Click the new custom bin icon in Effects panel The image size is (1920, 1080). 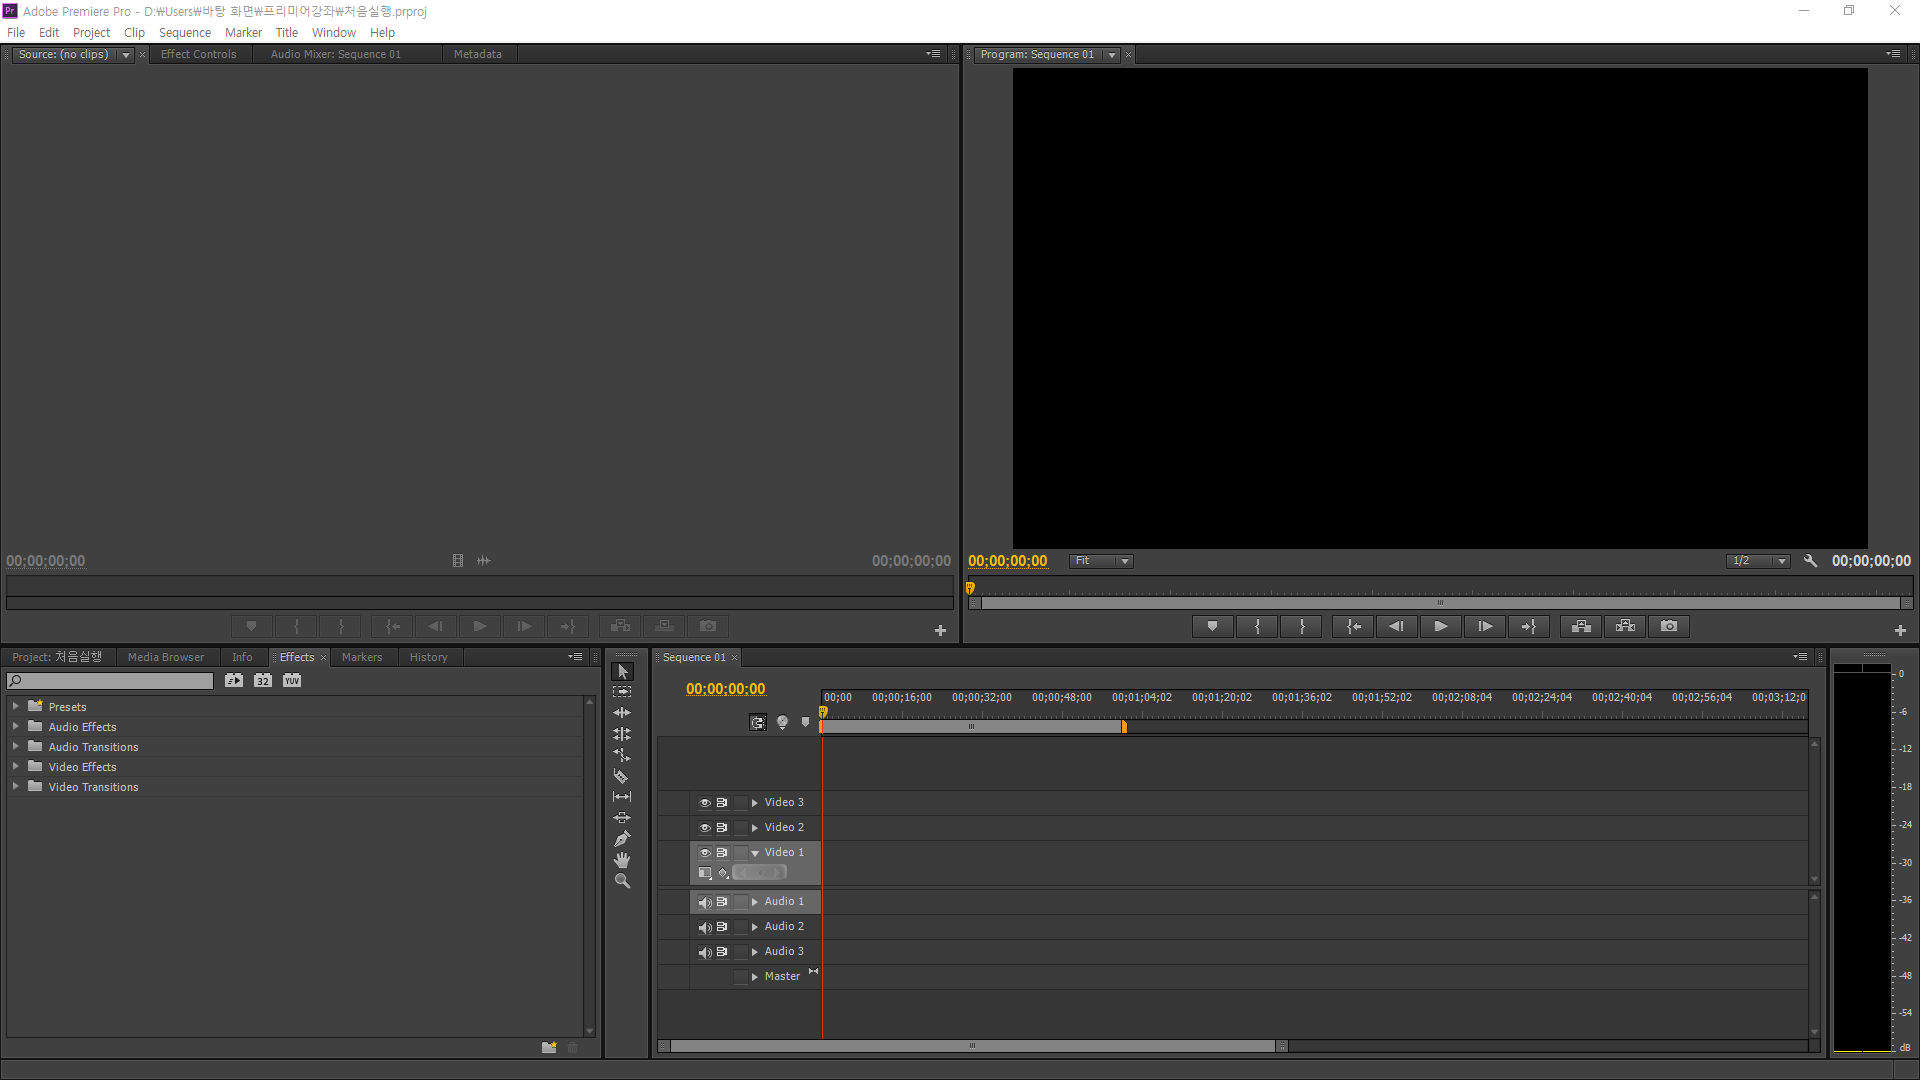coord(549,1047)
